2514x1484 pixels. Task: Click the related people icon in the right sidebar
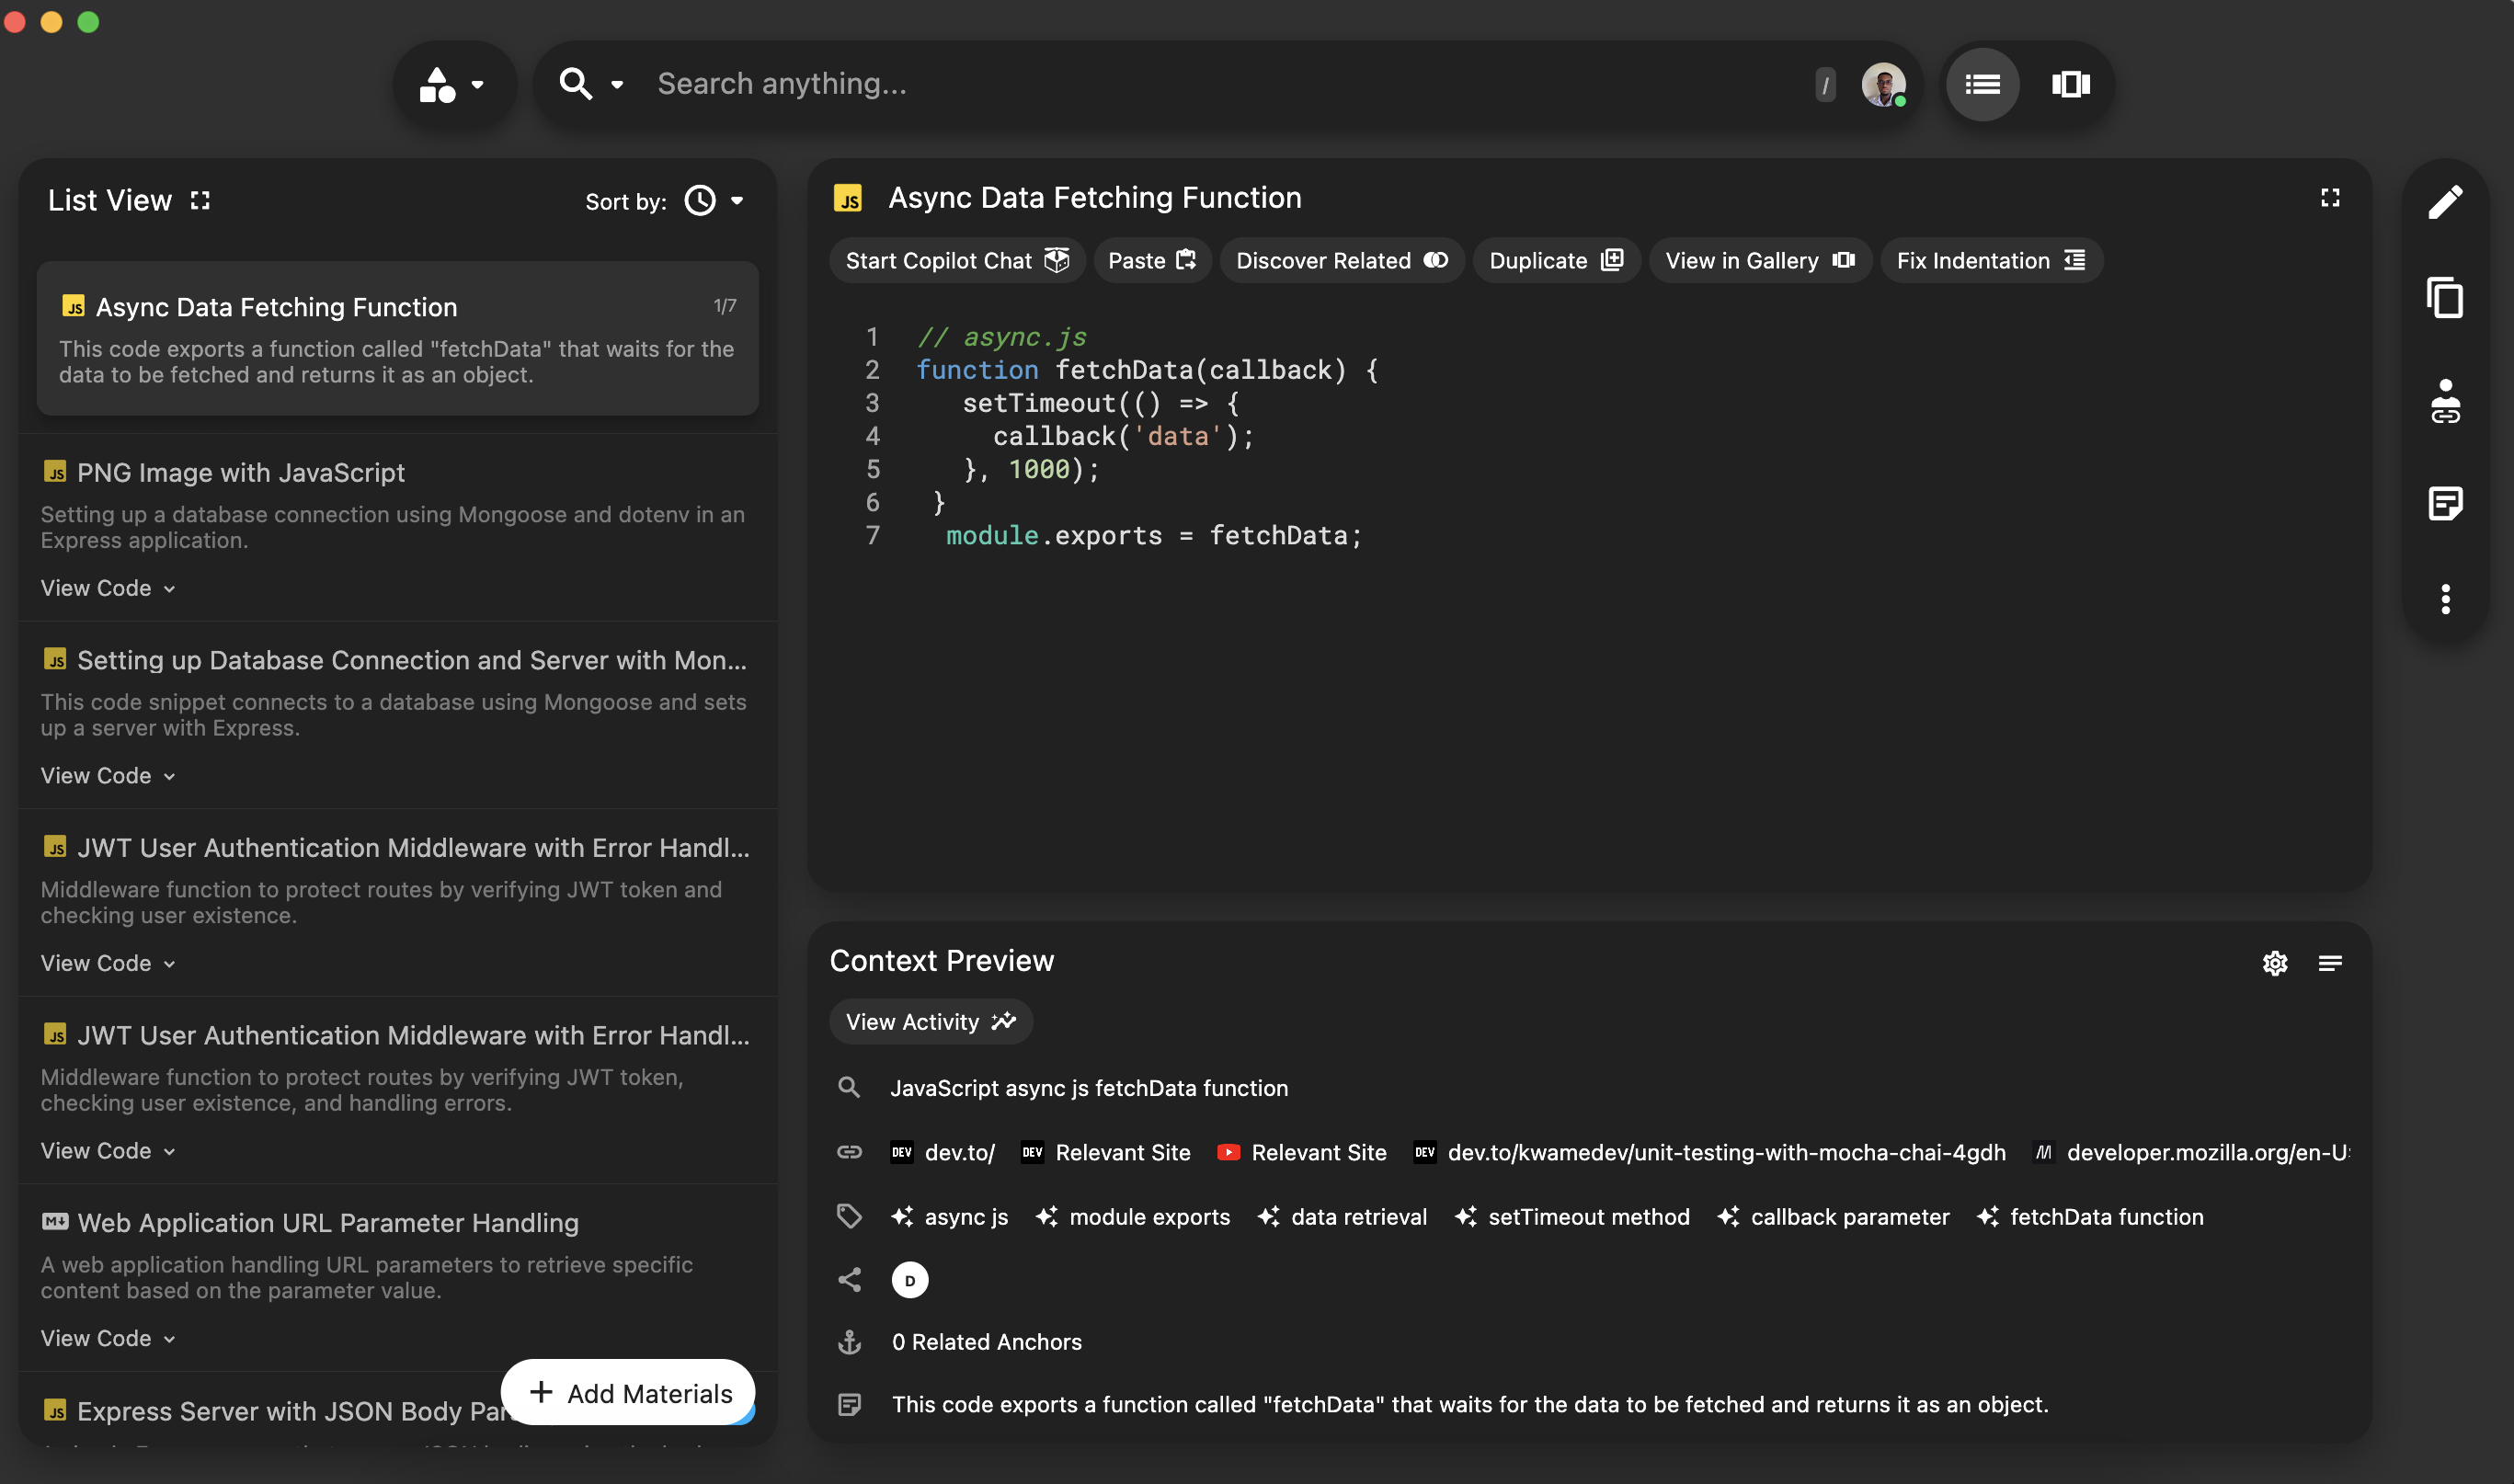[2446, 401]
